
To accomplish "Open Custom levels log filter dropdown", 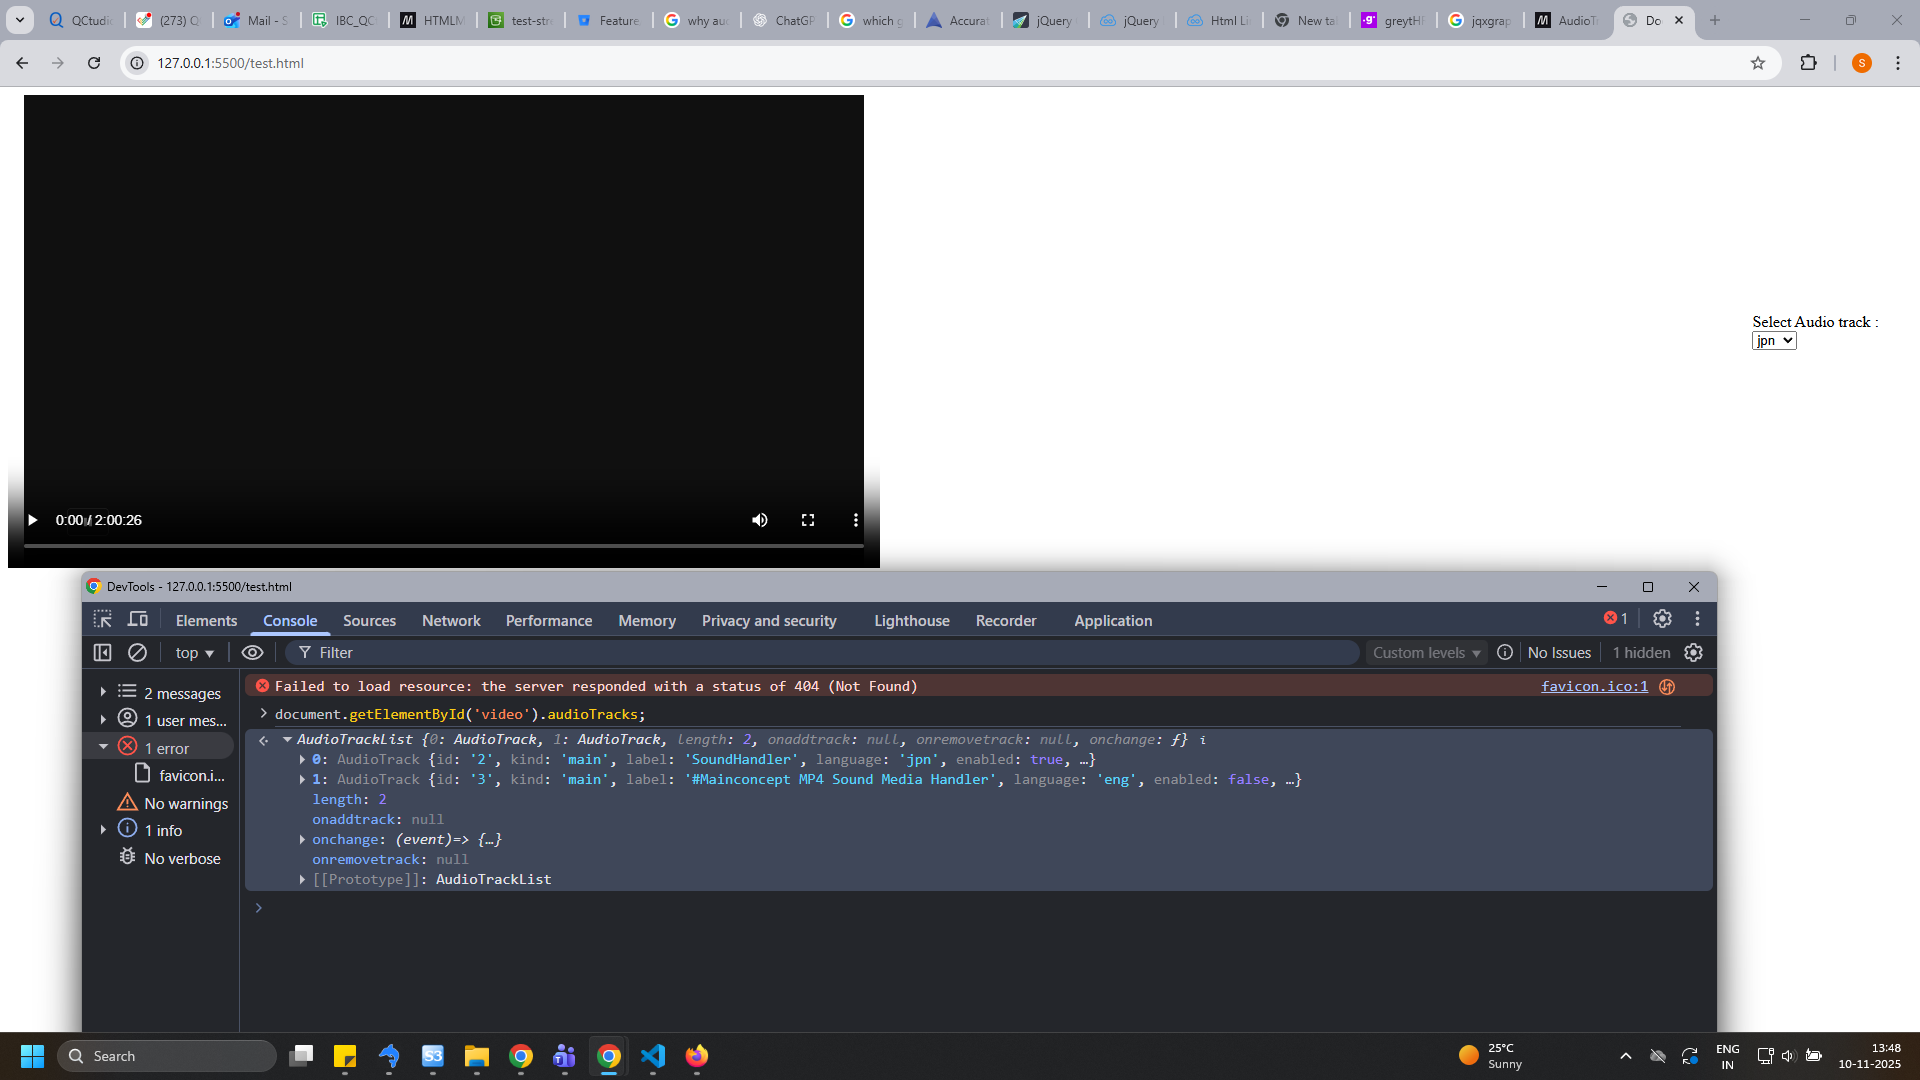I will pyautogui.click(x=1426, y=652).
